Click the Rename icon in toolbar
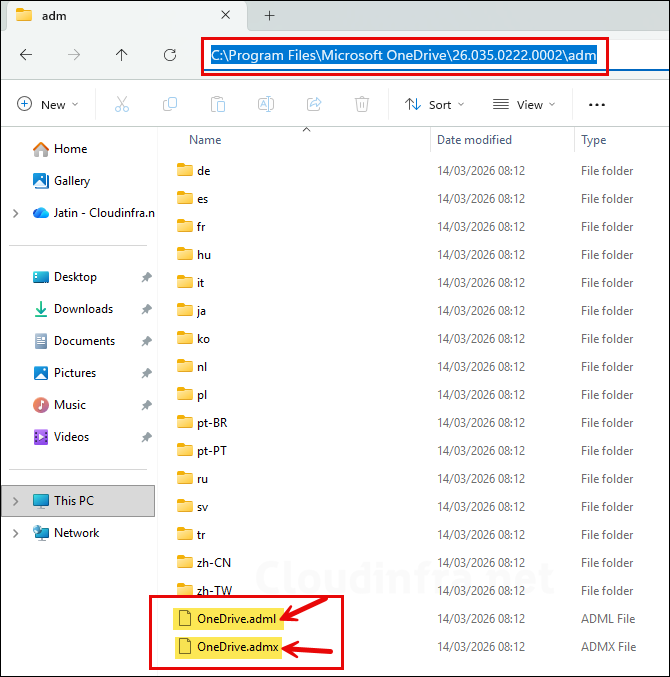This screenshot has height=677, width=670. pyautogui.click(x=265, y=104)
